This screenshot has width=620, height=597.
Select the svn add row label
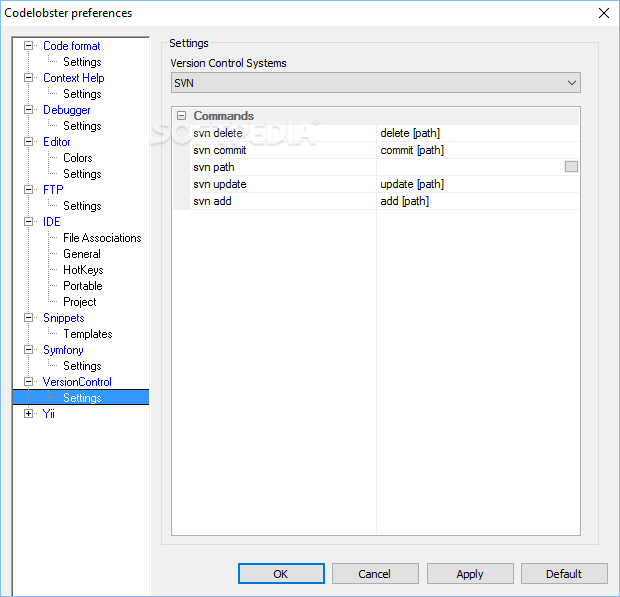(212, 201)
